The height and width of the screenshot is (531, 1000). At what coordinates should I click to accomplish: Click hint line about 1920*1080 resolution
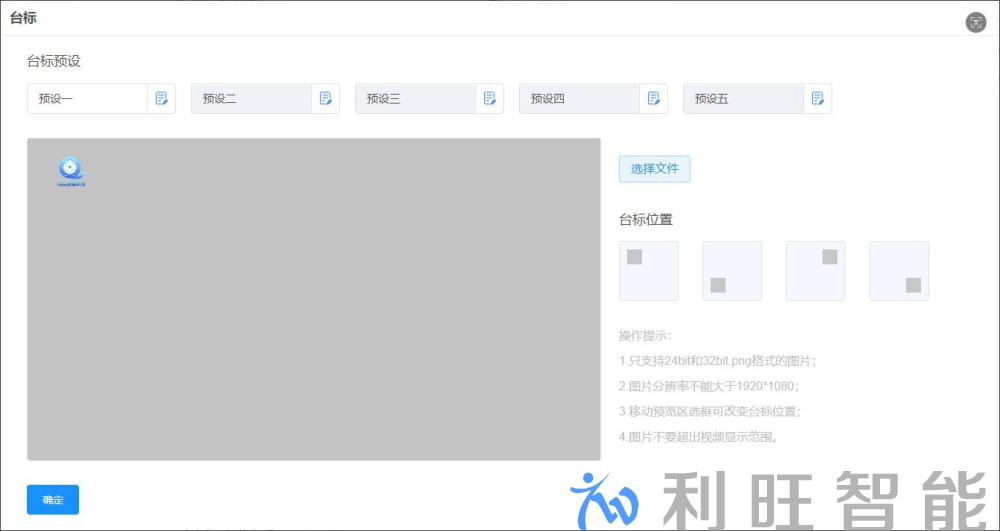pos(709,386)
